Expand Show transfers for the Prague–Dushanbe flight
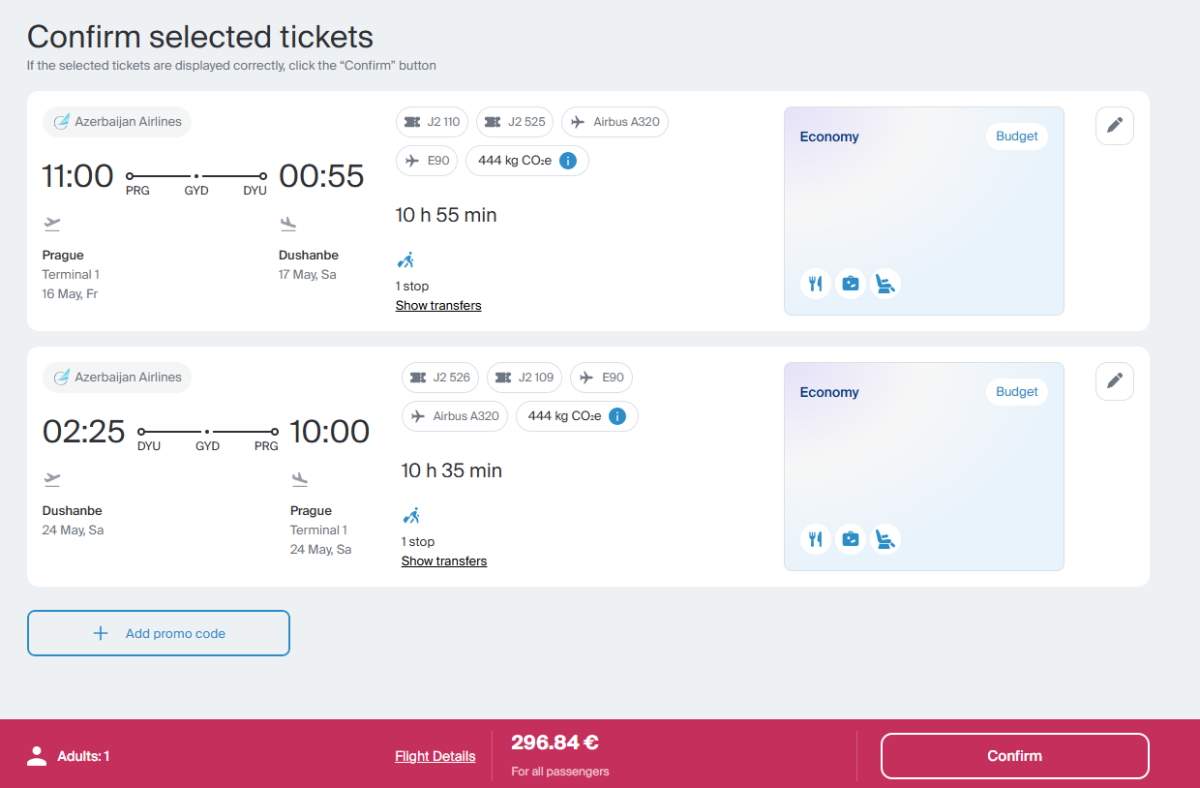1200x788 pixels. coord(438,306)
